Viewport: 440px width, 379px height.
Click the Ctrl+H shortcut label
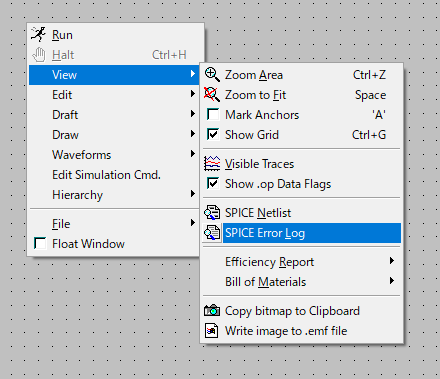169,55
